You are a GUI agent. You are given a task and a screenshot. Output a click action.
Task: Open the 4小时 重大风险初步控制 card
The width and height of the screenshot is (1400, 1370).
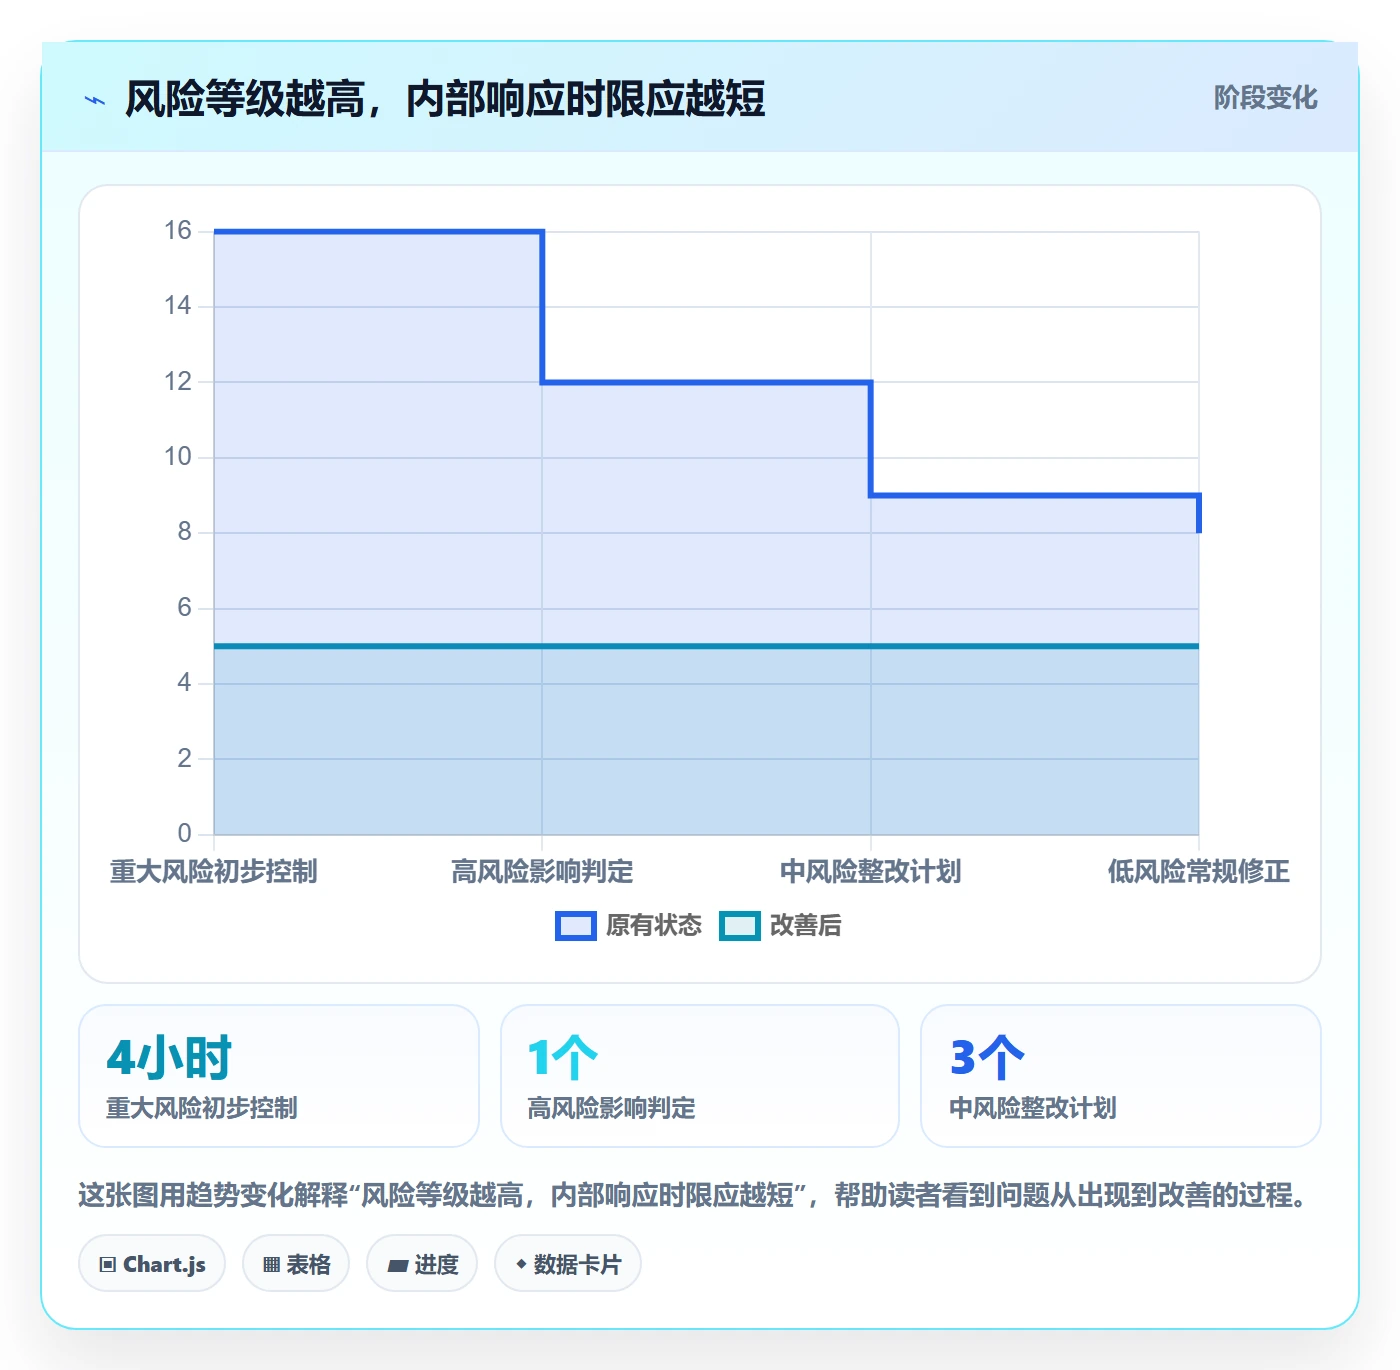pyautogui.click(x=279, y=1076)
